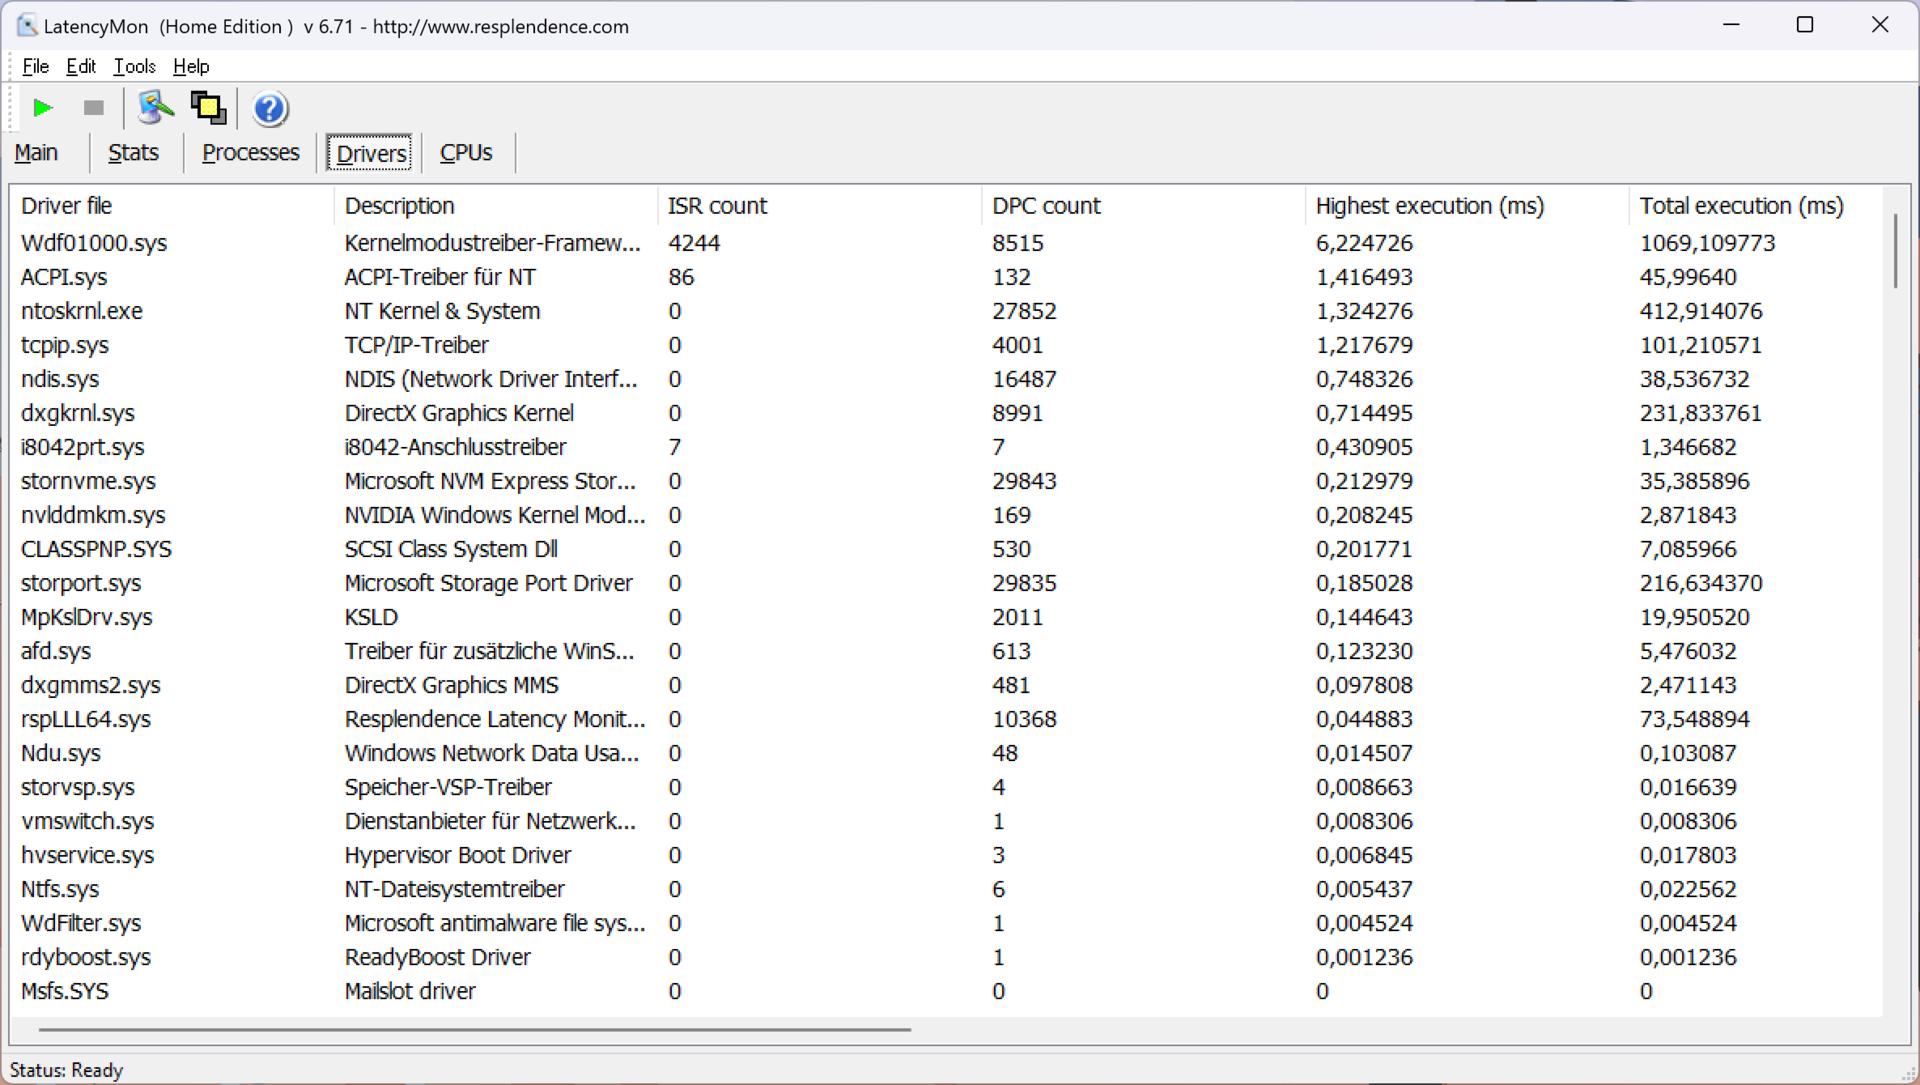Sort by DPC count column header
1920x1085 pixels.
point(1046,206)
